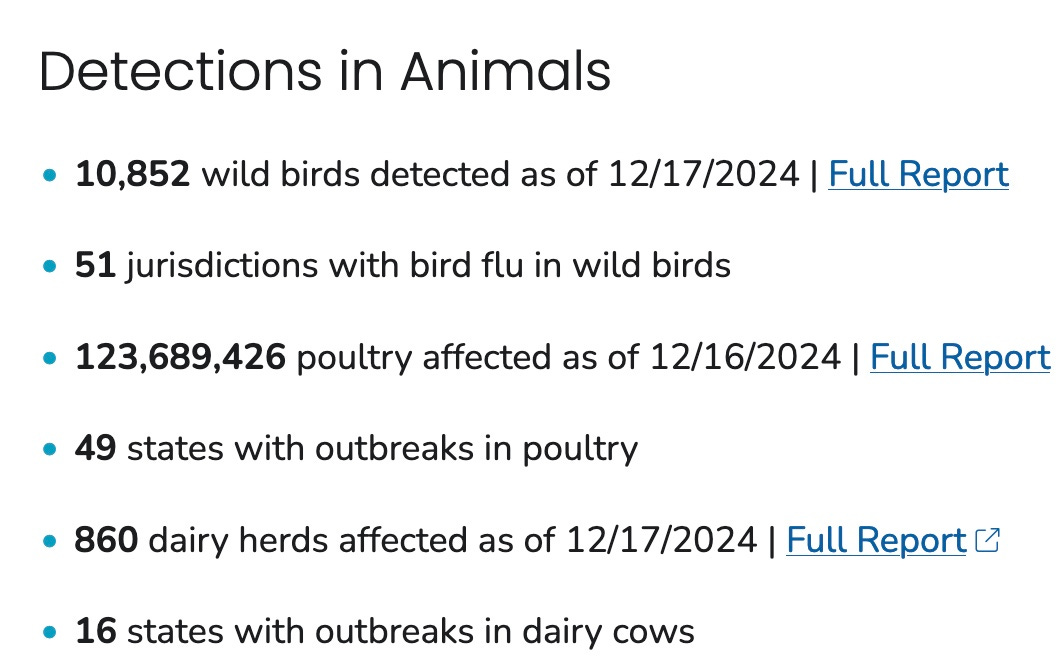Viewport: 1064px width, 672px height.
Task: Click the 860 dairy herds figure
Action: 107,540
